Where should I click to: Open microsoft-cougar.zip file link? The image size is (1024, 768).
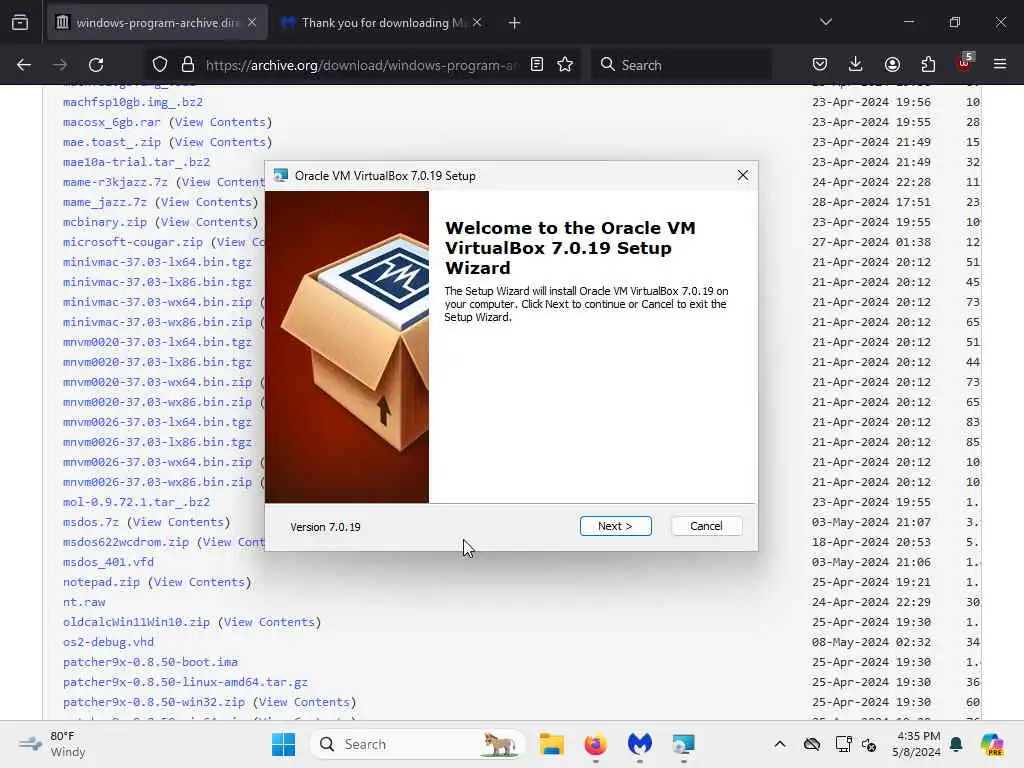[x=133, y=242]
